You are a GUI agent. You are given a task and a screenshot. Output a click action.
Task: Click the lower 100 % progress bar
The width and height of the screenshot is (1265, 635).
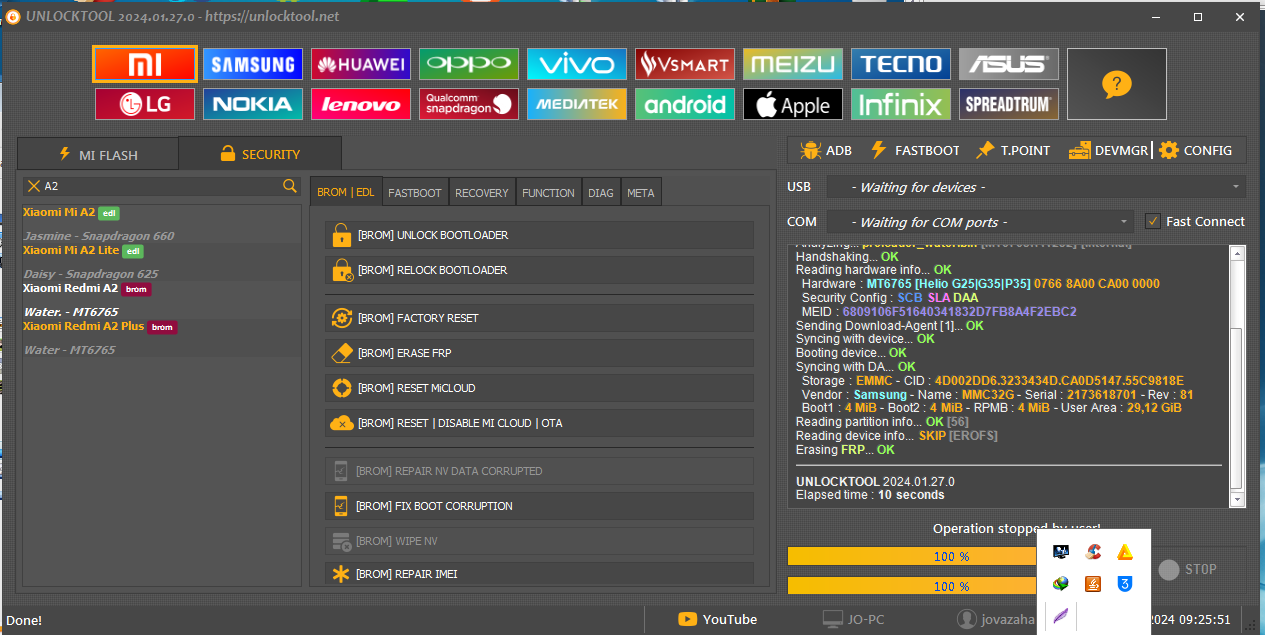[912, 585]
